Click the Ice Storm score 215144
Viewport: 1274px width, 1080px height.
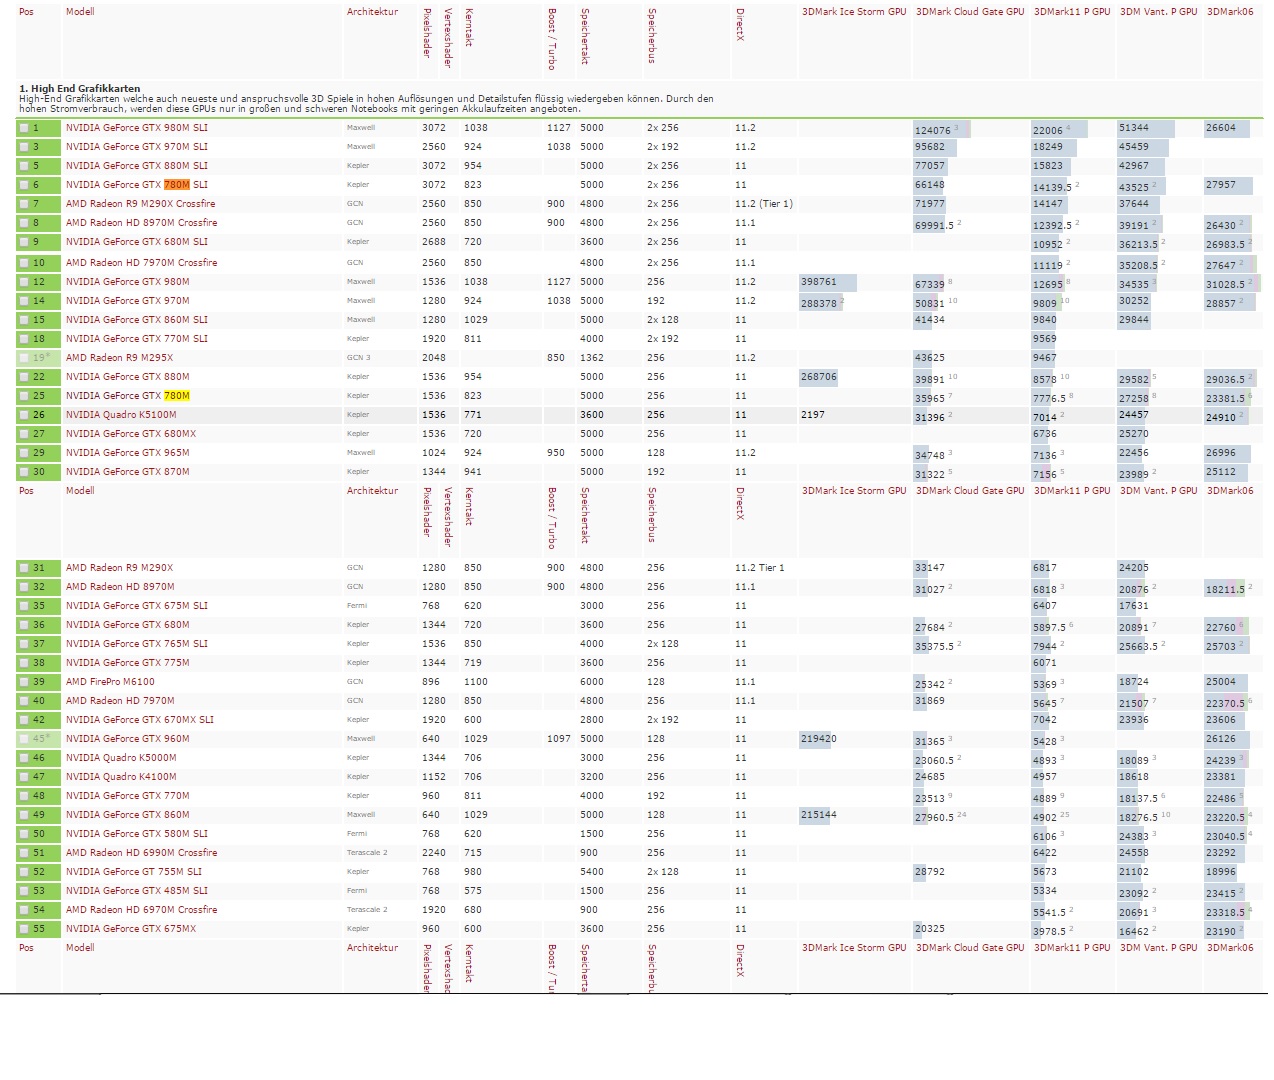[x=819, y=815]
